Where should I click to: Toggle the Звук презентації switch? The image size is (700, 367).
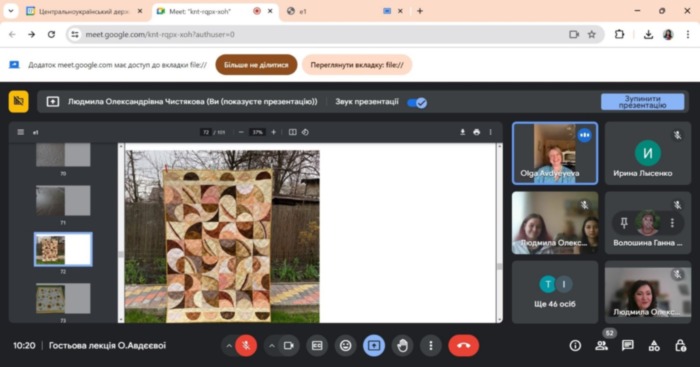tap(417, 103)
